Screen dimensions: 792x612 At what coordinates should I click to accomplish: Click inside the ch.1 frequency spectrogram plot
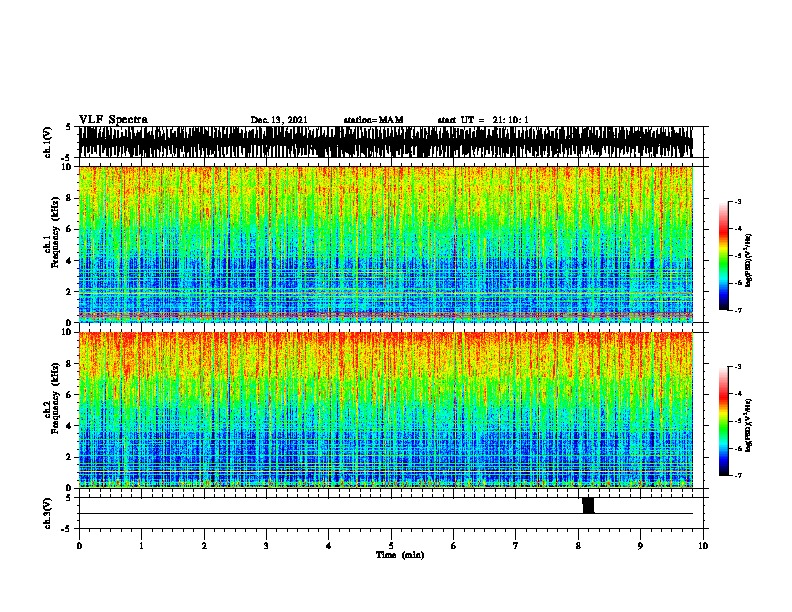386,244
